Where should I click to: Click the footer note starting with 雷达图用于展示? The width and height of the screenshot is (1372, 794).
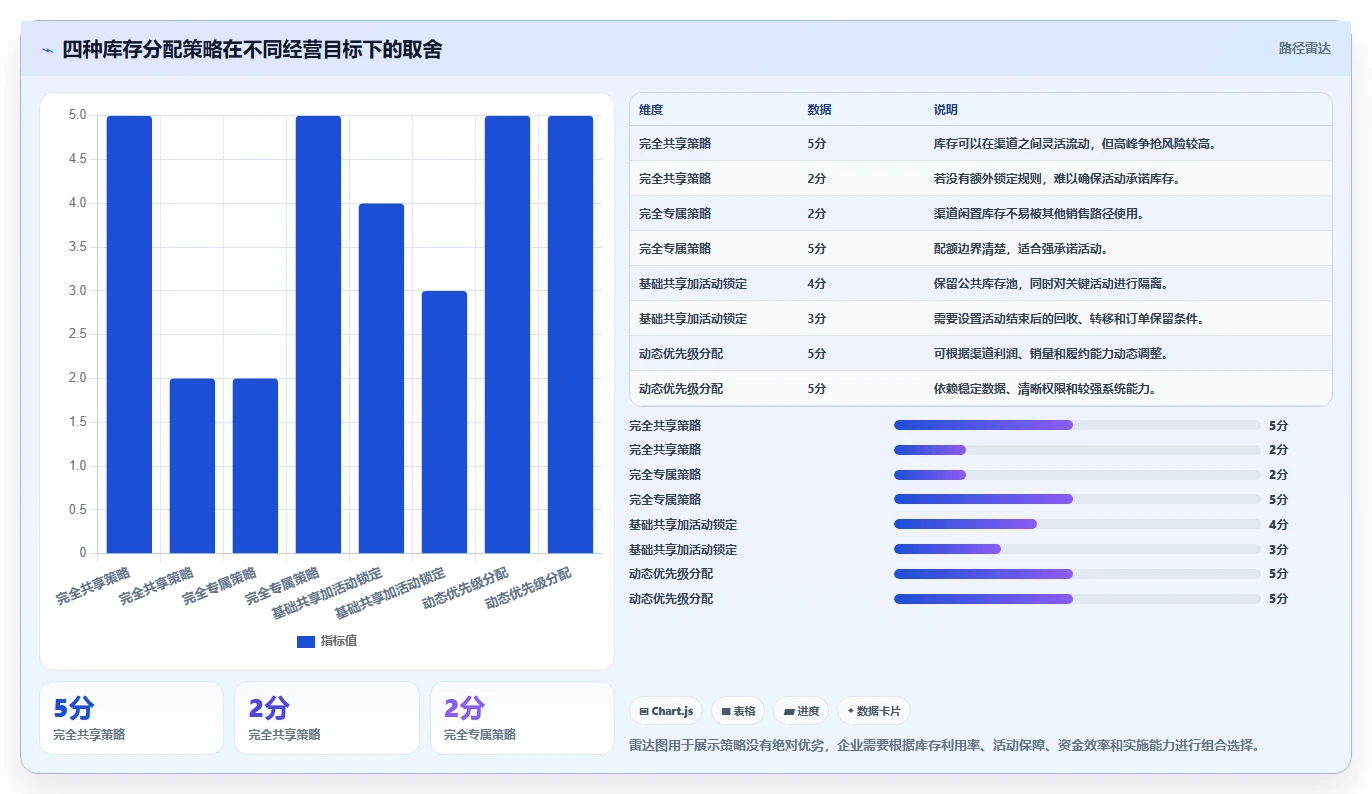tap(944, 746)
